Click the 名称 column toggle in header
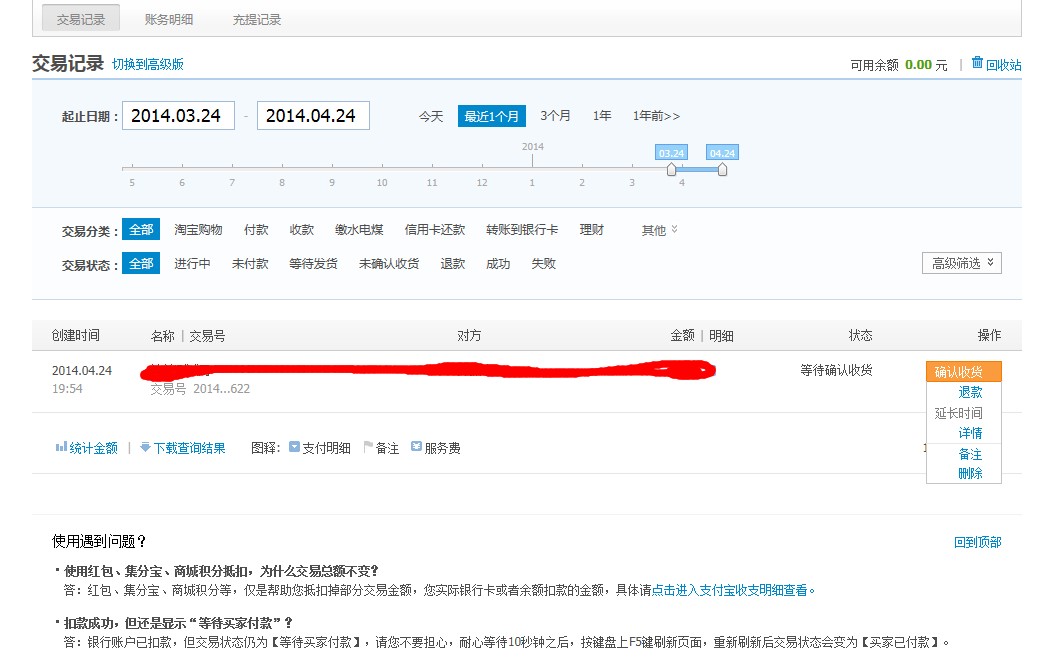This screenshot has width=1055, height=657. [162, 335]
